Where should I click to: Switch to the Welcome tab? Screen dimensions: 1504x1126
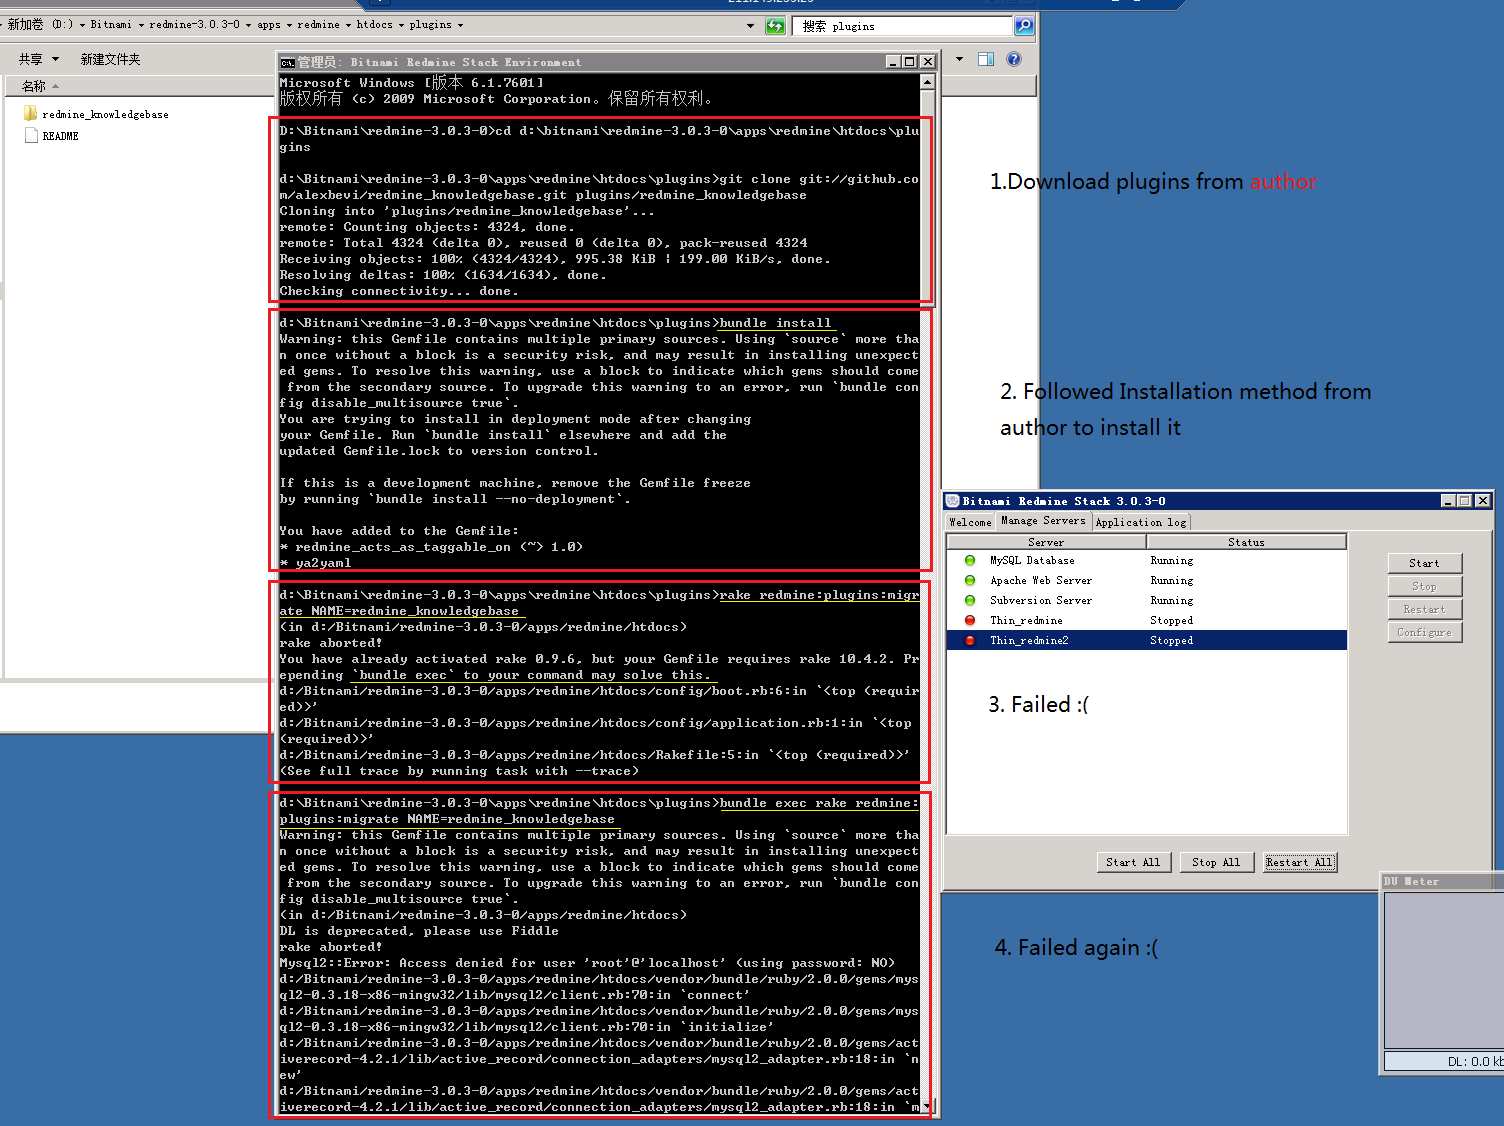click(x=970, y=522)
